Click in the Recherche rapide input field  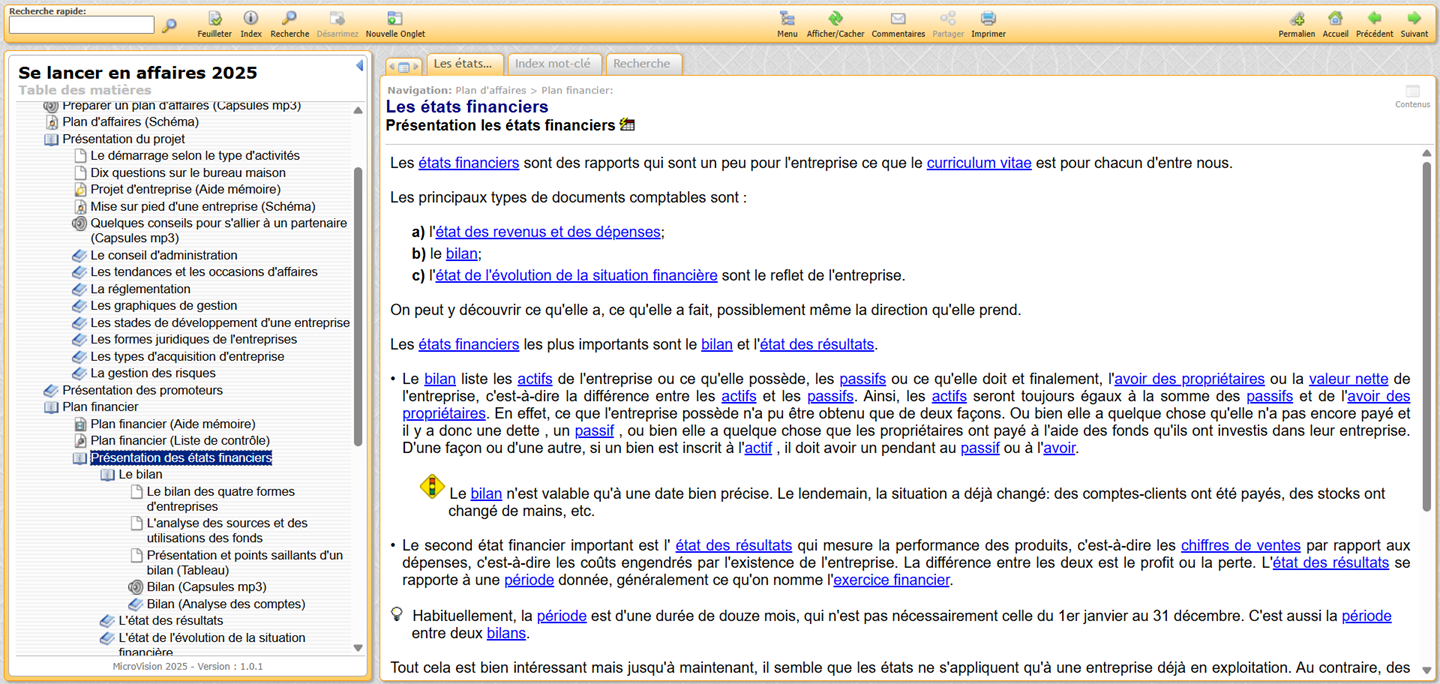(82, 25)
